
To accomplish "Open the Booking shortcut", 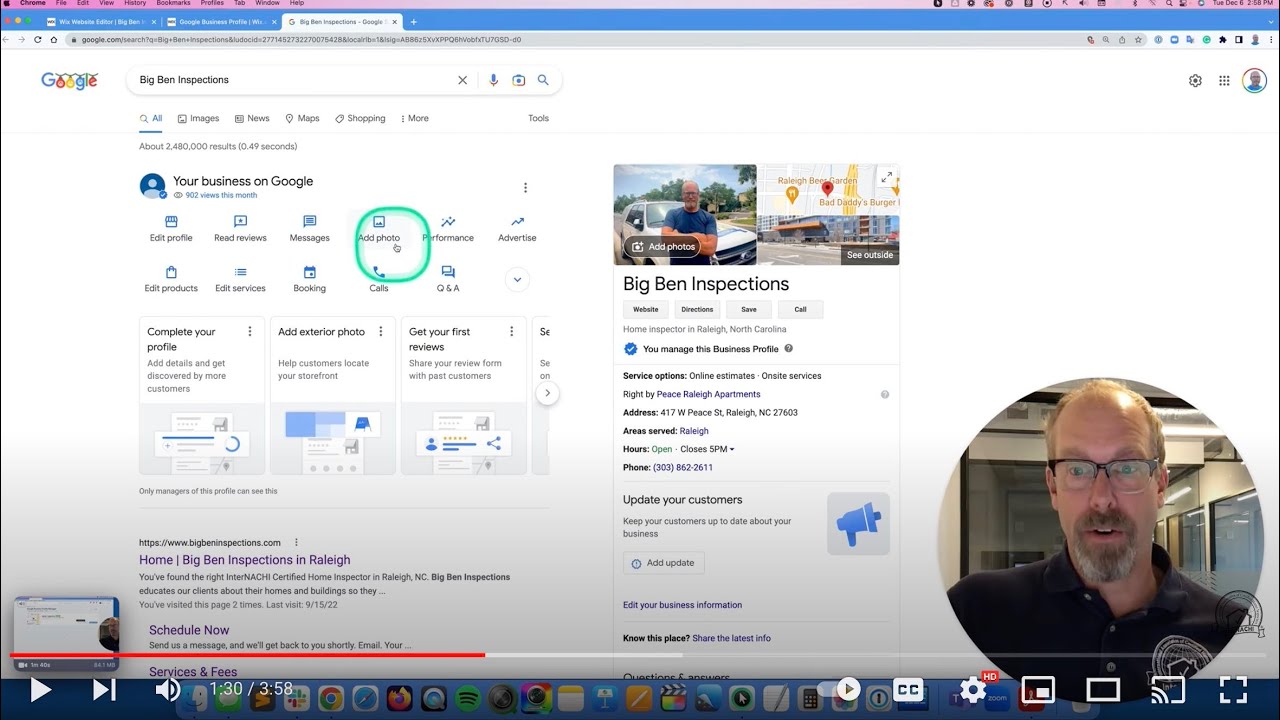I will 309,279.
